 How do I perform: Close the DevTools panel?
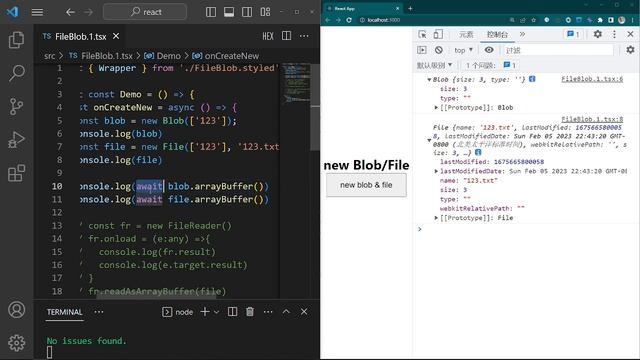pyautogui.click(x=630, y=34)
